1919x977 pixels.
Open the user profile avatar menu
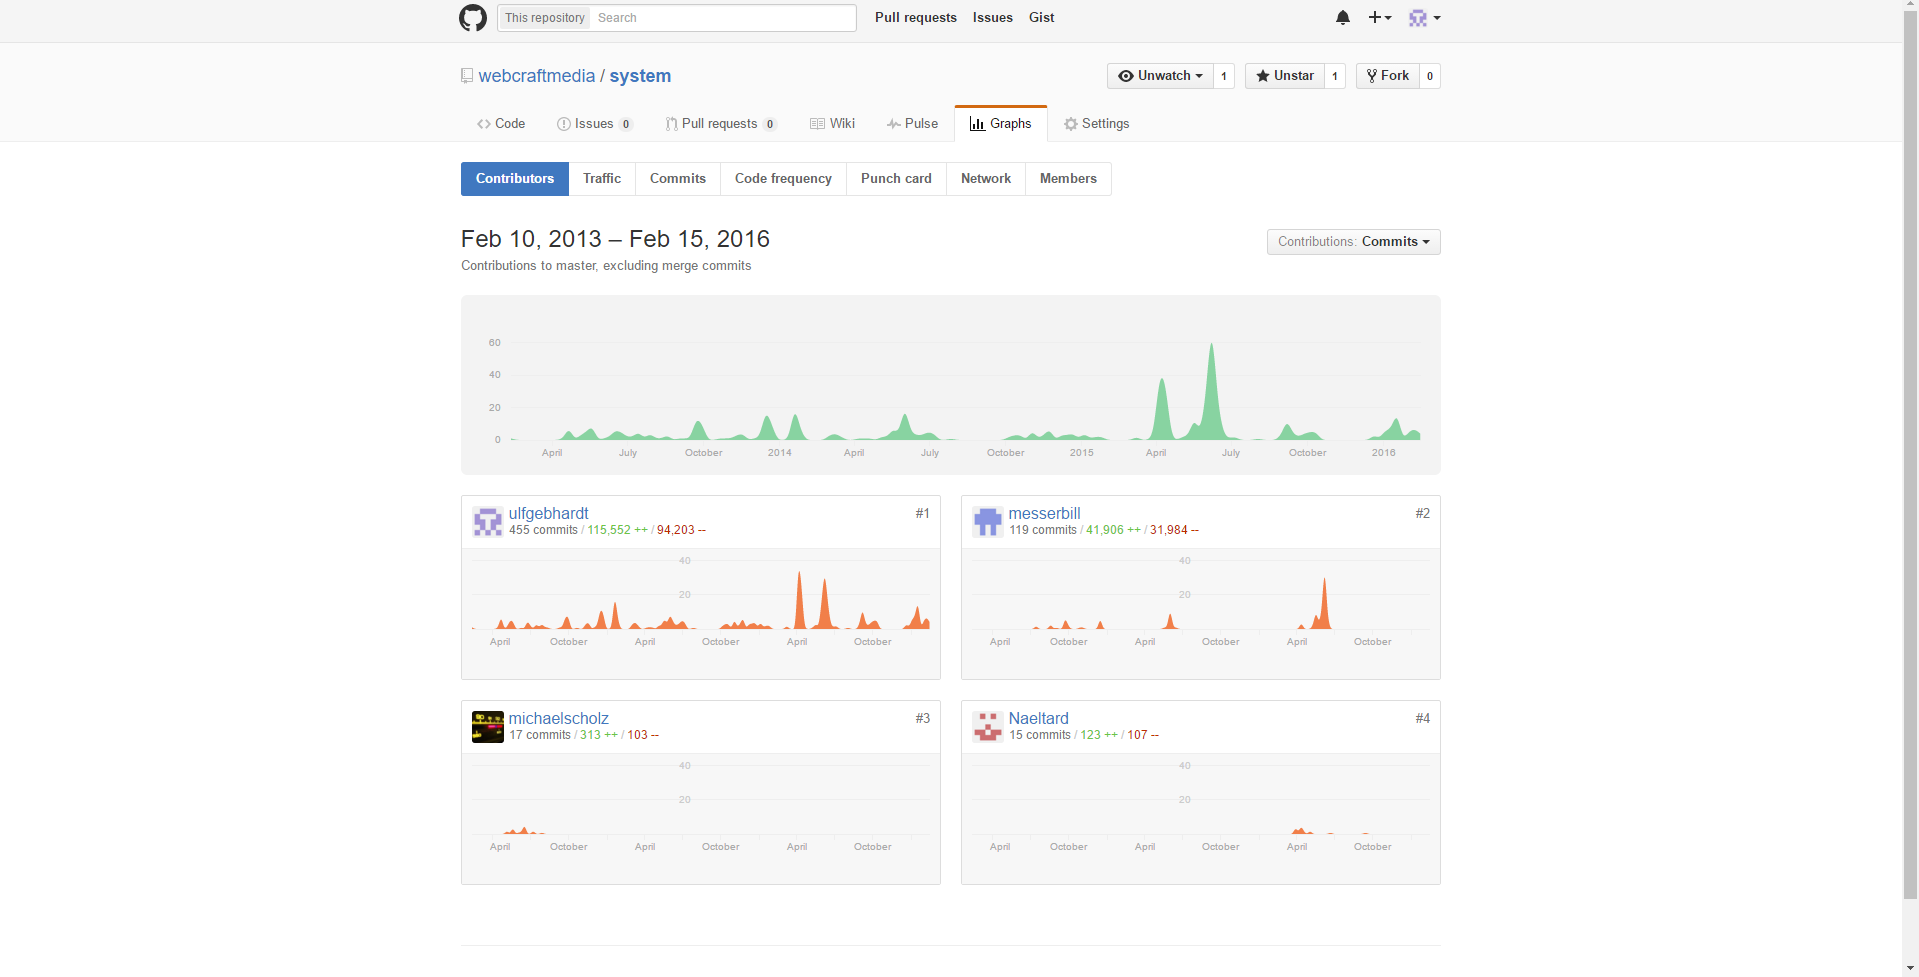pos(1424,18)
